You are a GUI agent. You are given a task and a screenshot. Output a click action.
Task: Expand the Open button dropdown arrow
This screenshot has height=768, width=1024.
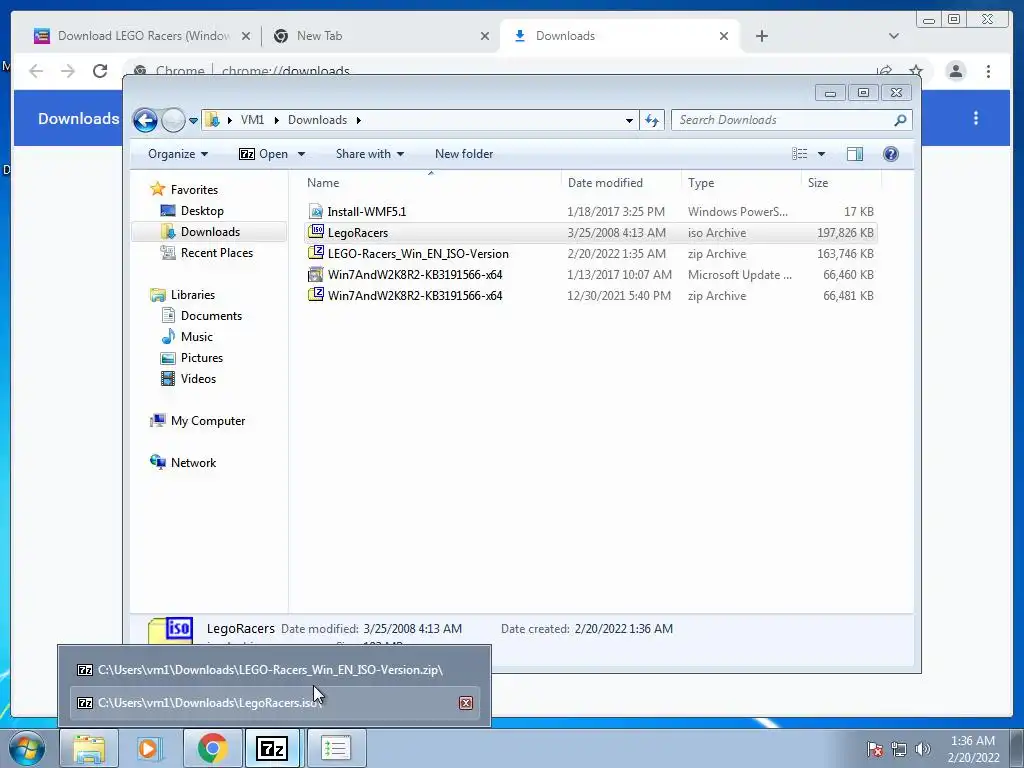[301, 154]
